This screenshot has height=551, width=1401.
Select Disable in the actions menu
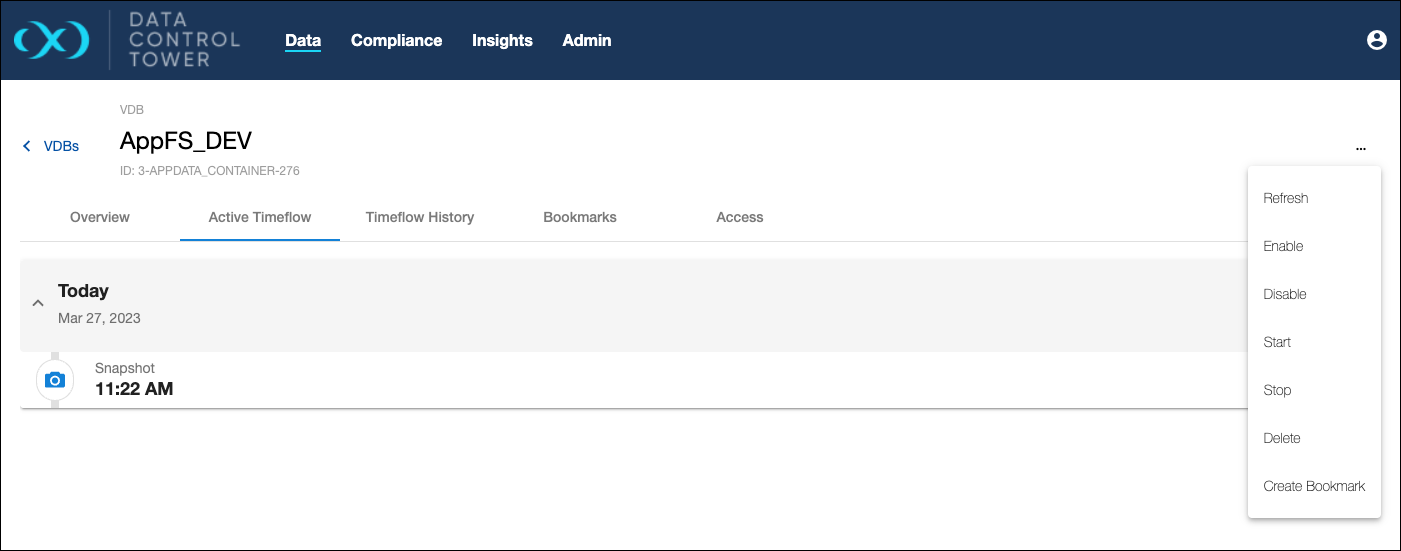[x=1285, y=294]
